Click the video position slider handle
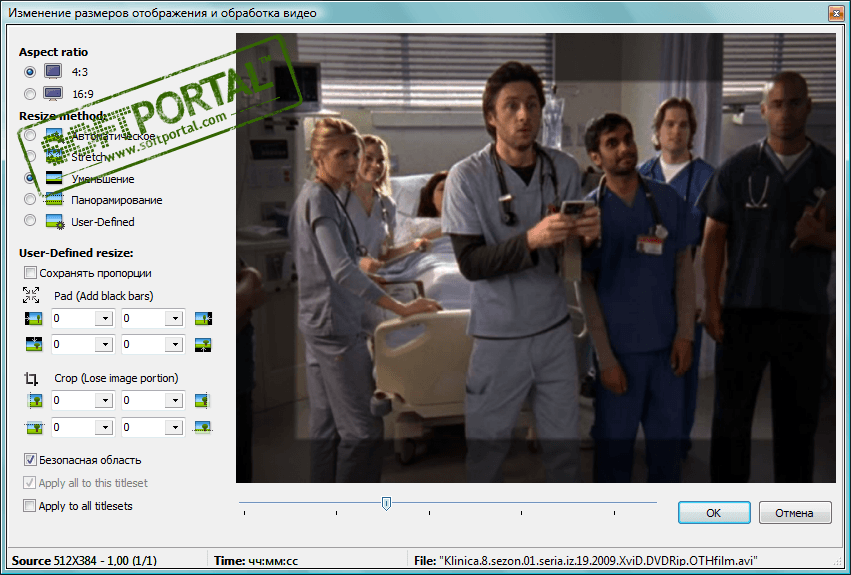 (x=386, y=503)
